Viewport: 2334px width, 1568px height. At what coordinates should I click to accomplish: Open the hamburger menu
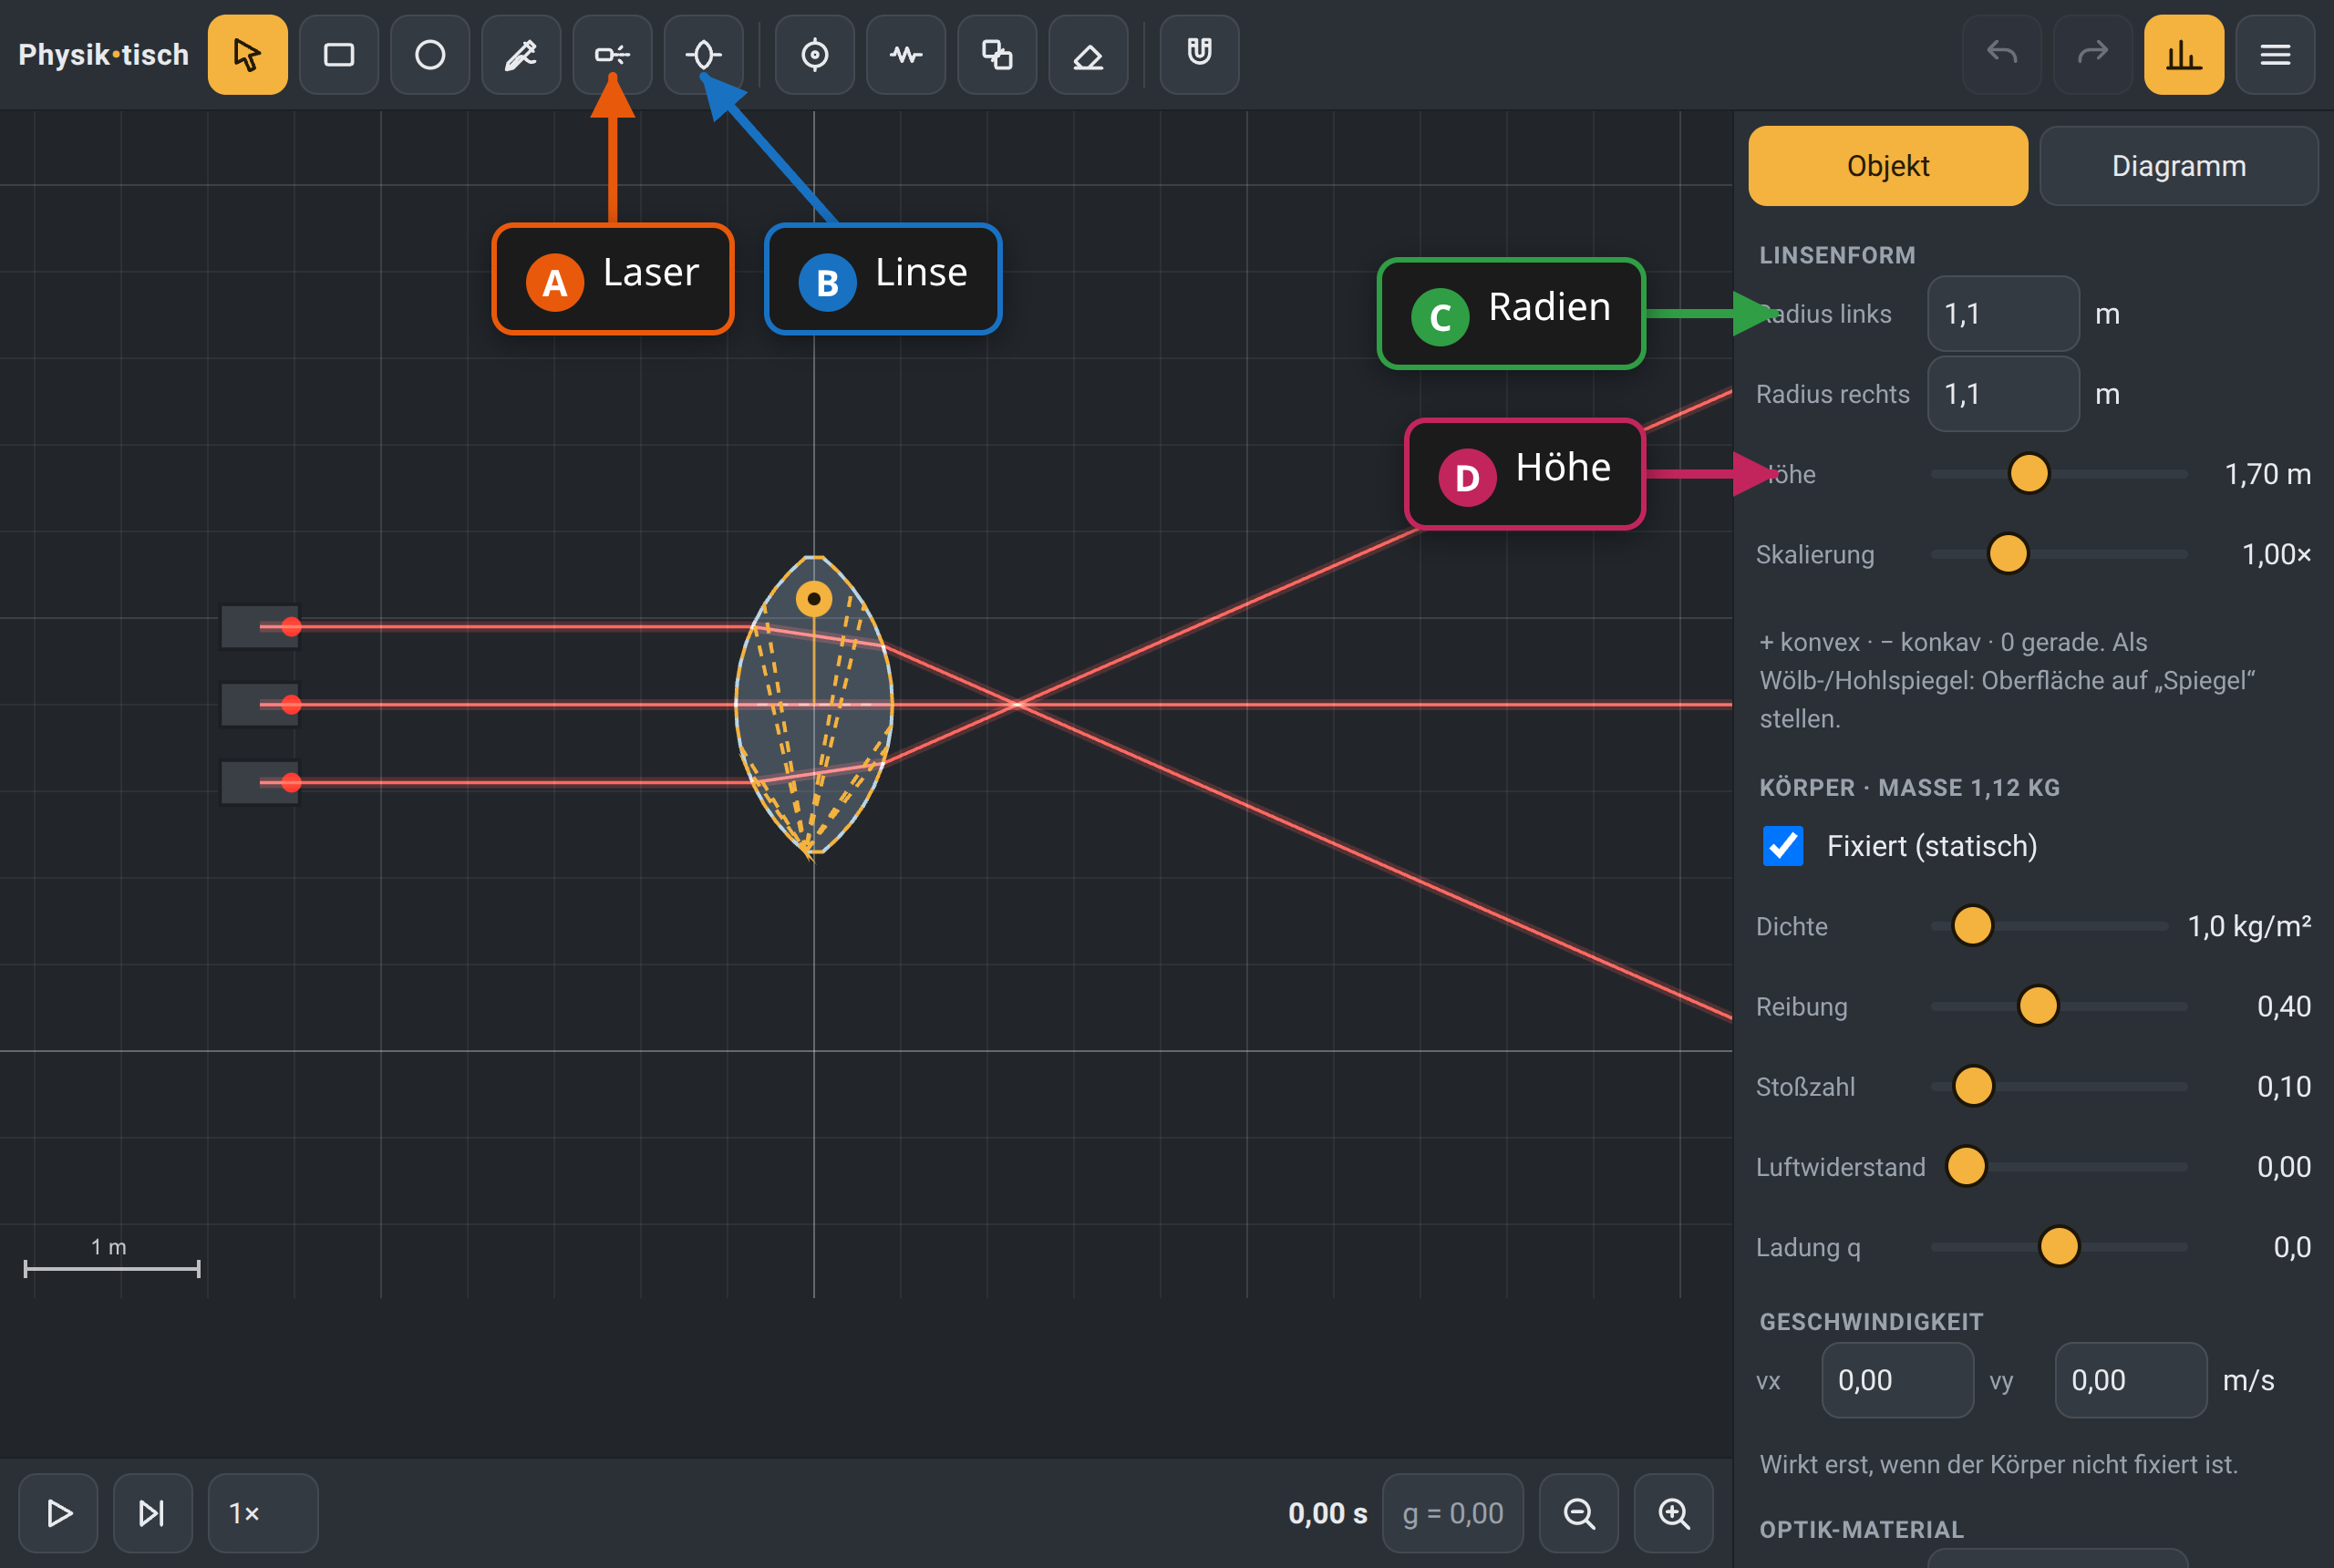click(x=2275, y=55)
